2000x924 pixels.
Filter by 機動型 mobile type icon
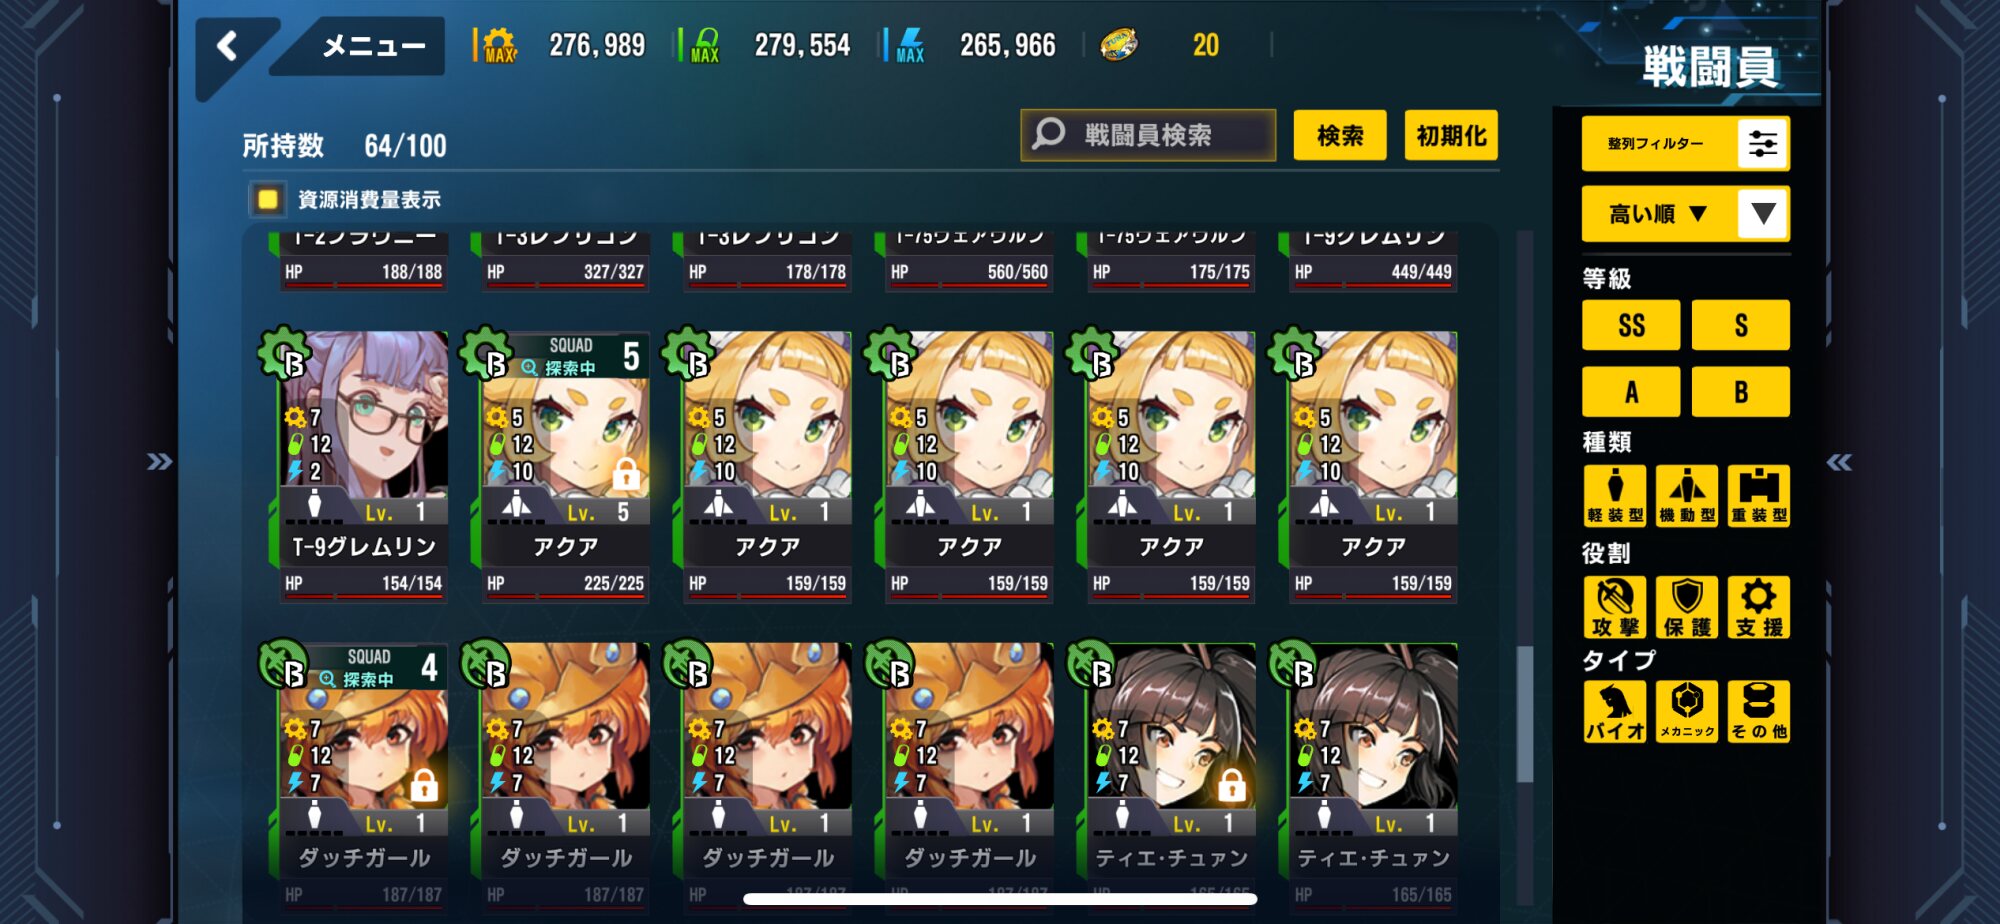[x=1687, y=496]
